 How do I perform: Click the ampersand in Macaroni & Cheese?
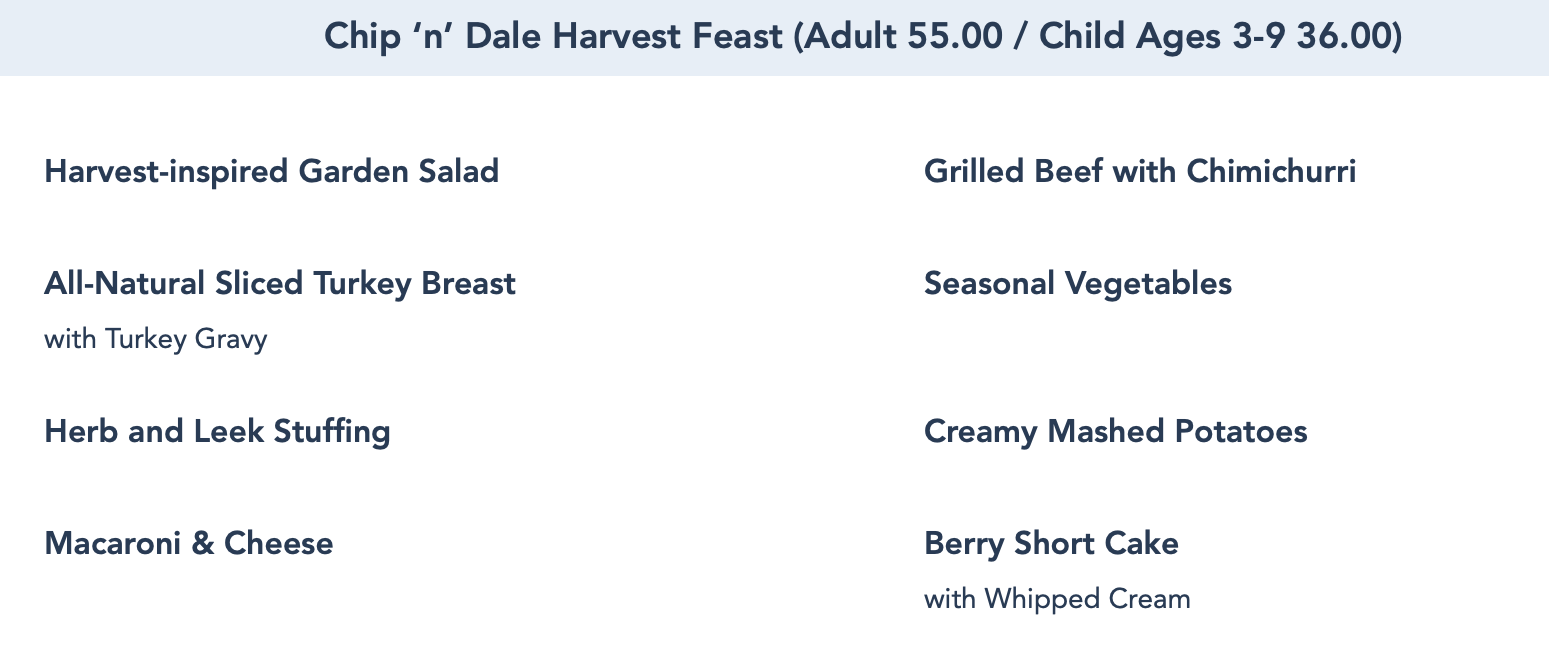tap(202, 543)
